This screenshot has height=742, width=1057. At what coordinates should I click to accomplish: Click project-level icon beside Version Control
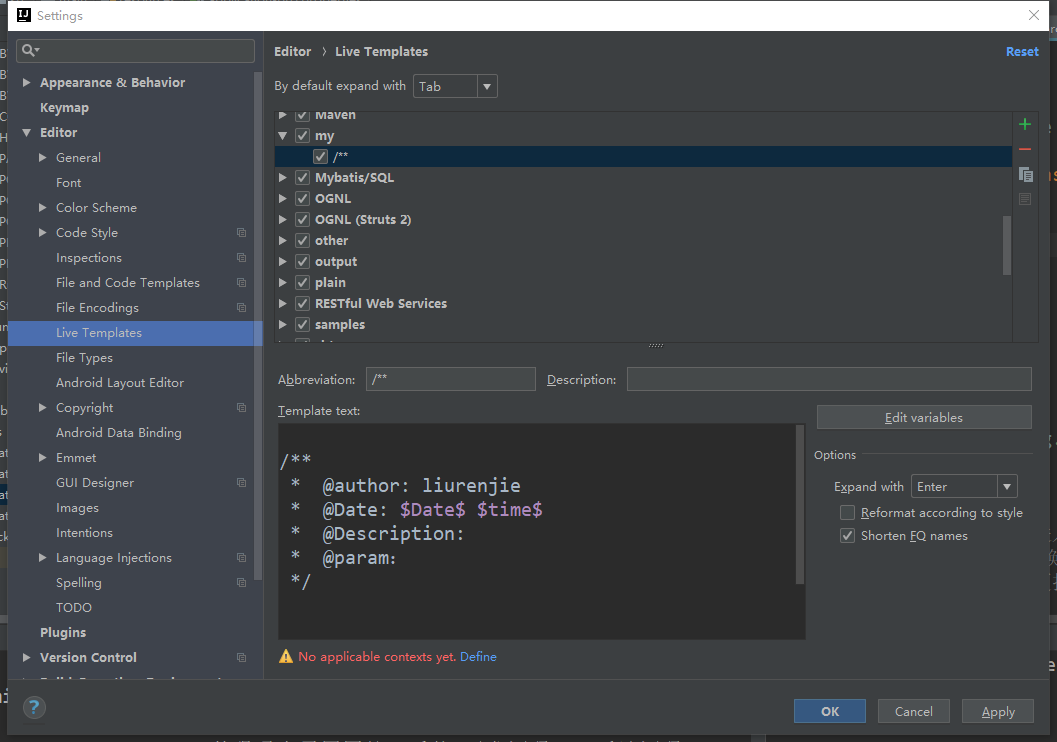(241, 657)
